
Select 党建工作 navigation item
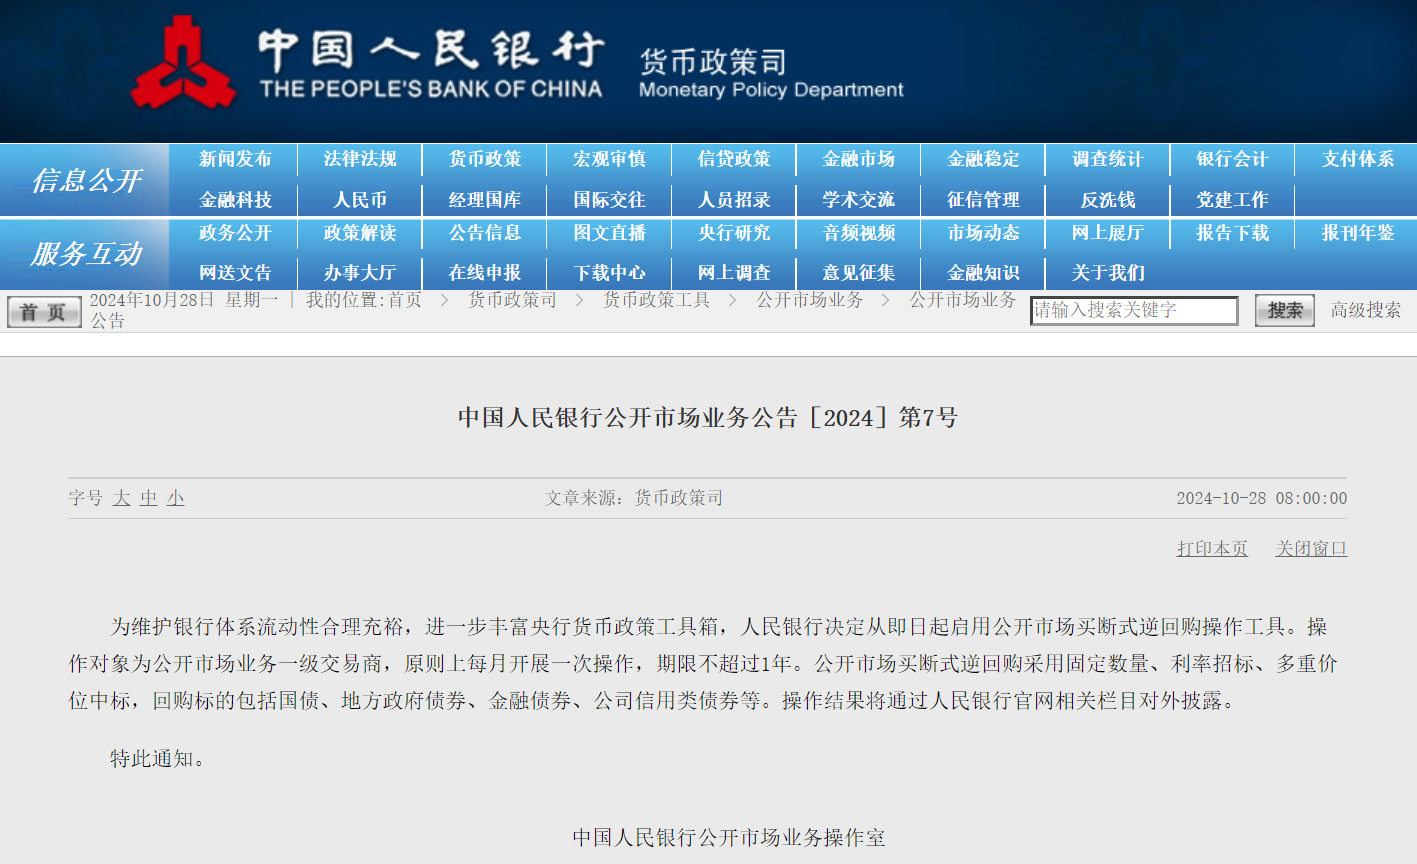(x=1232, y=200)
